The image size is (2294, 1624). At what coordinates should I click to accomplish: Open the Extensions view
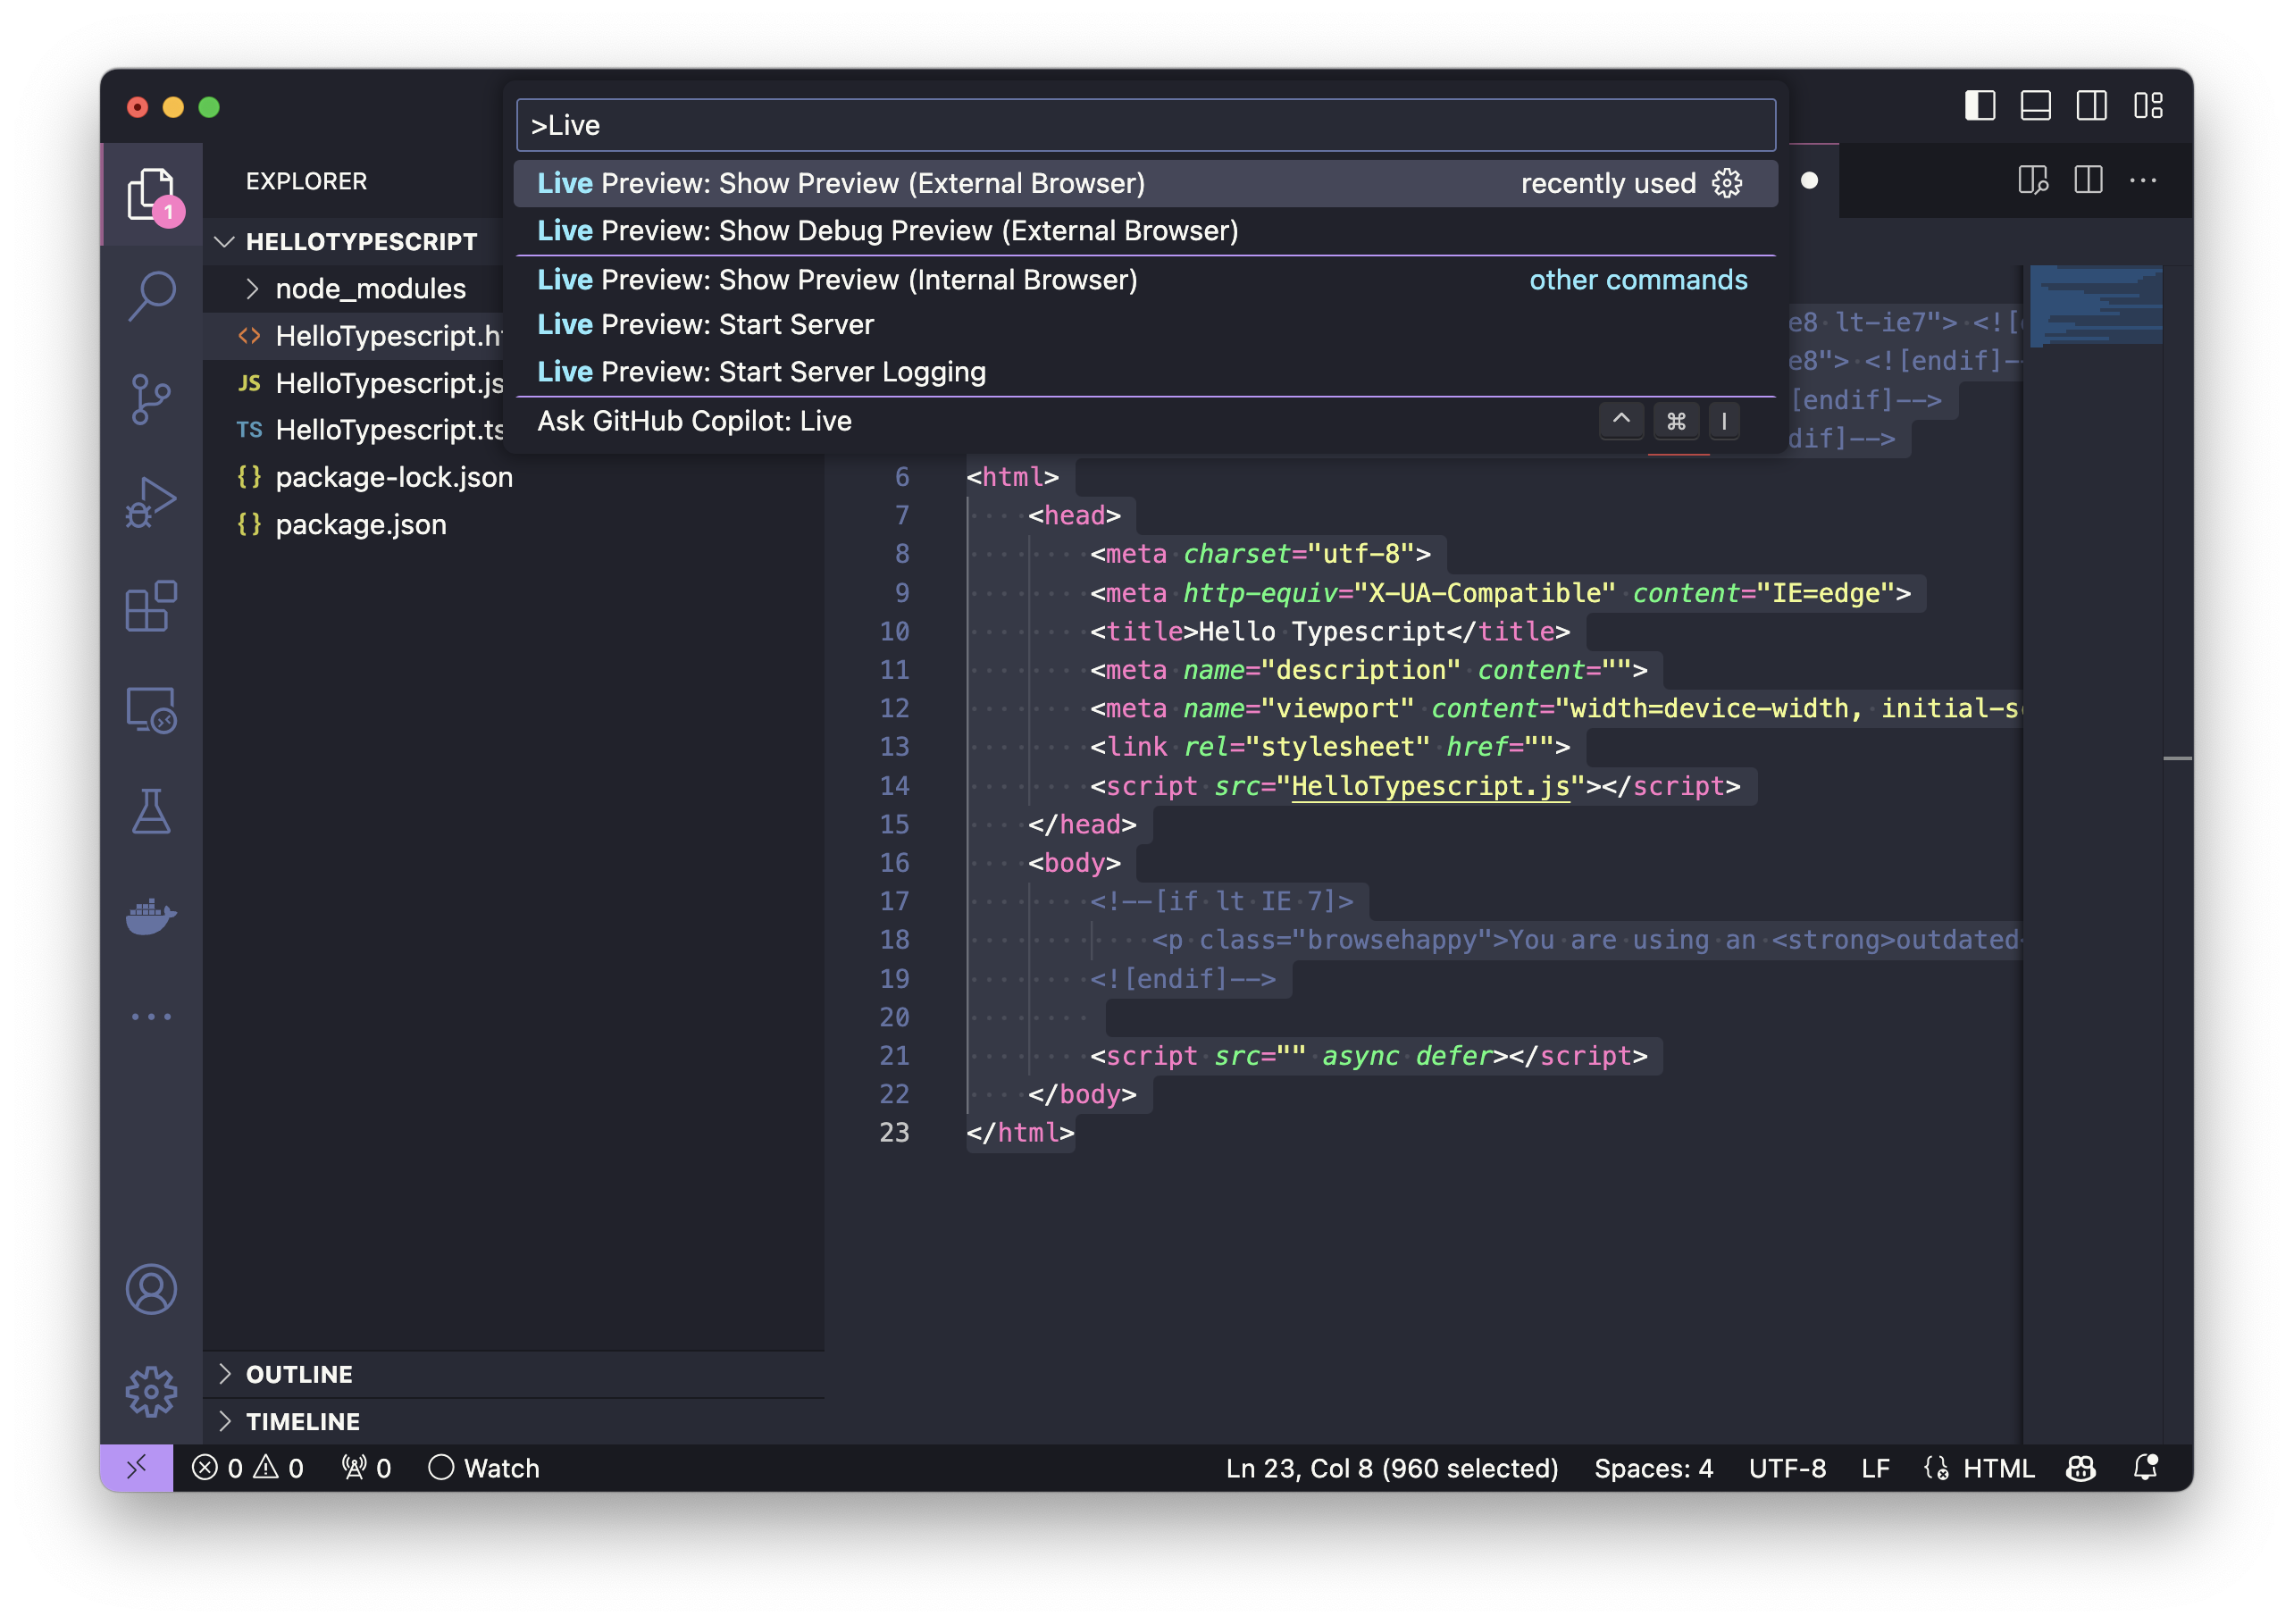[x=151, y=606]
